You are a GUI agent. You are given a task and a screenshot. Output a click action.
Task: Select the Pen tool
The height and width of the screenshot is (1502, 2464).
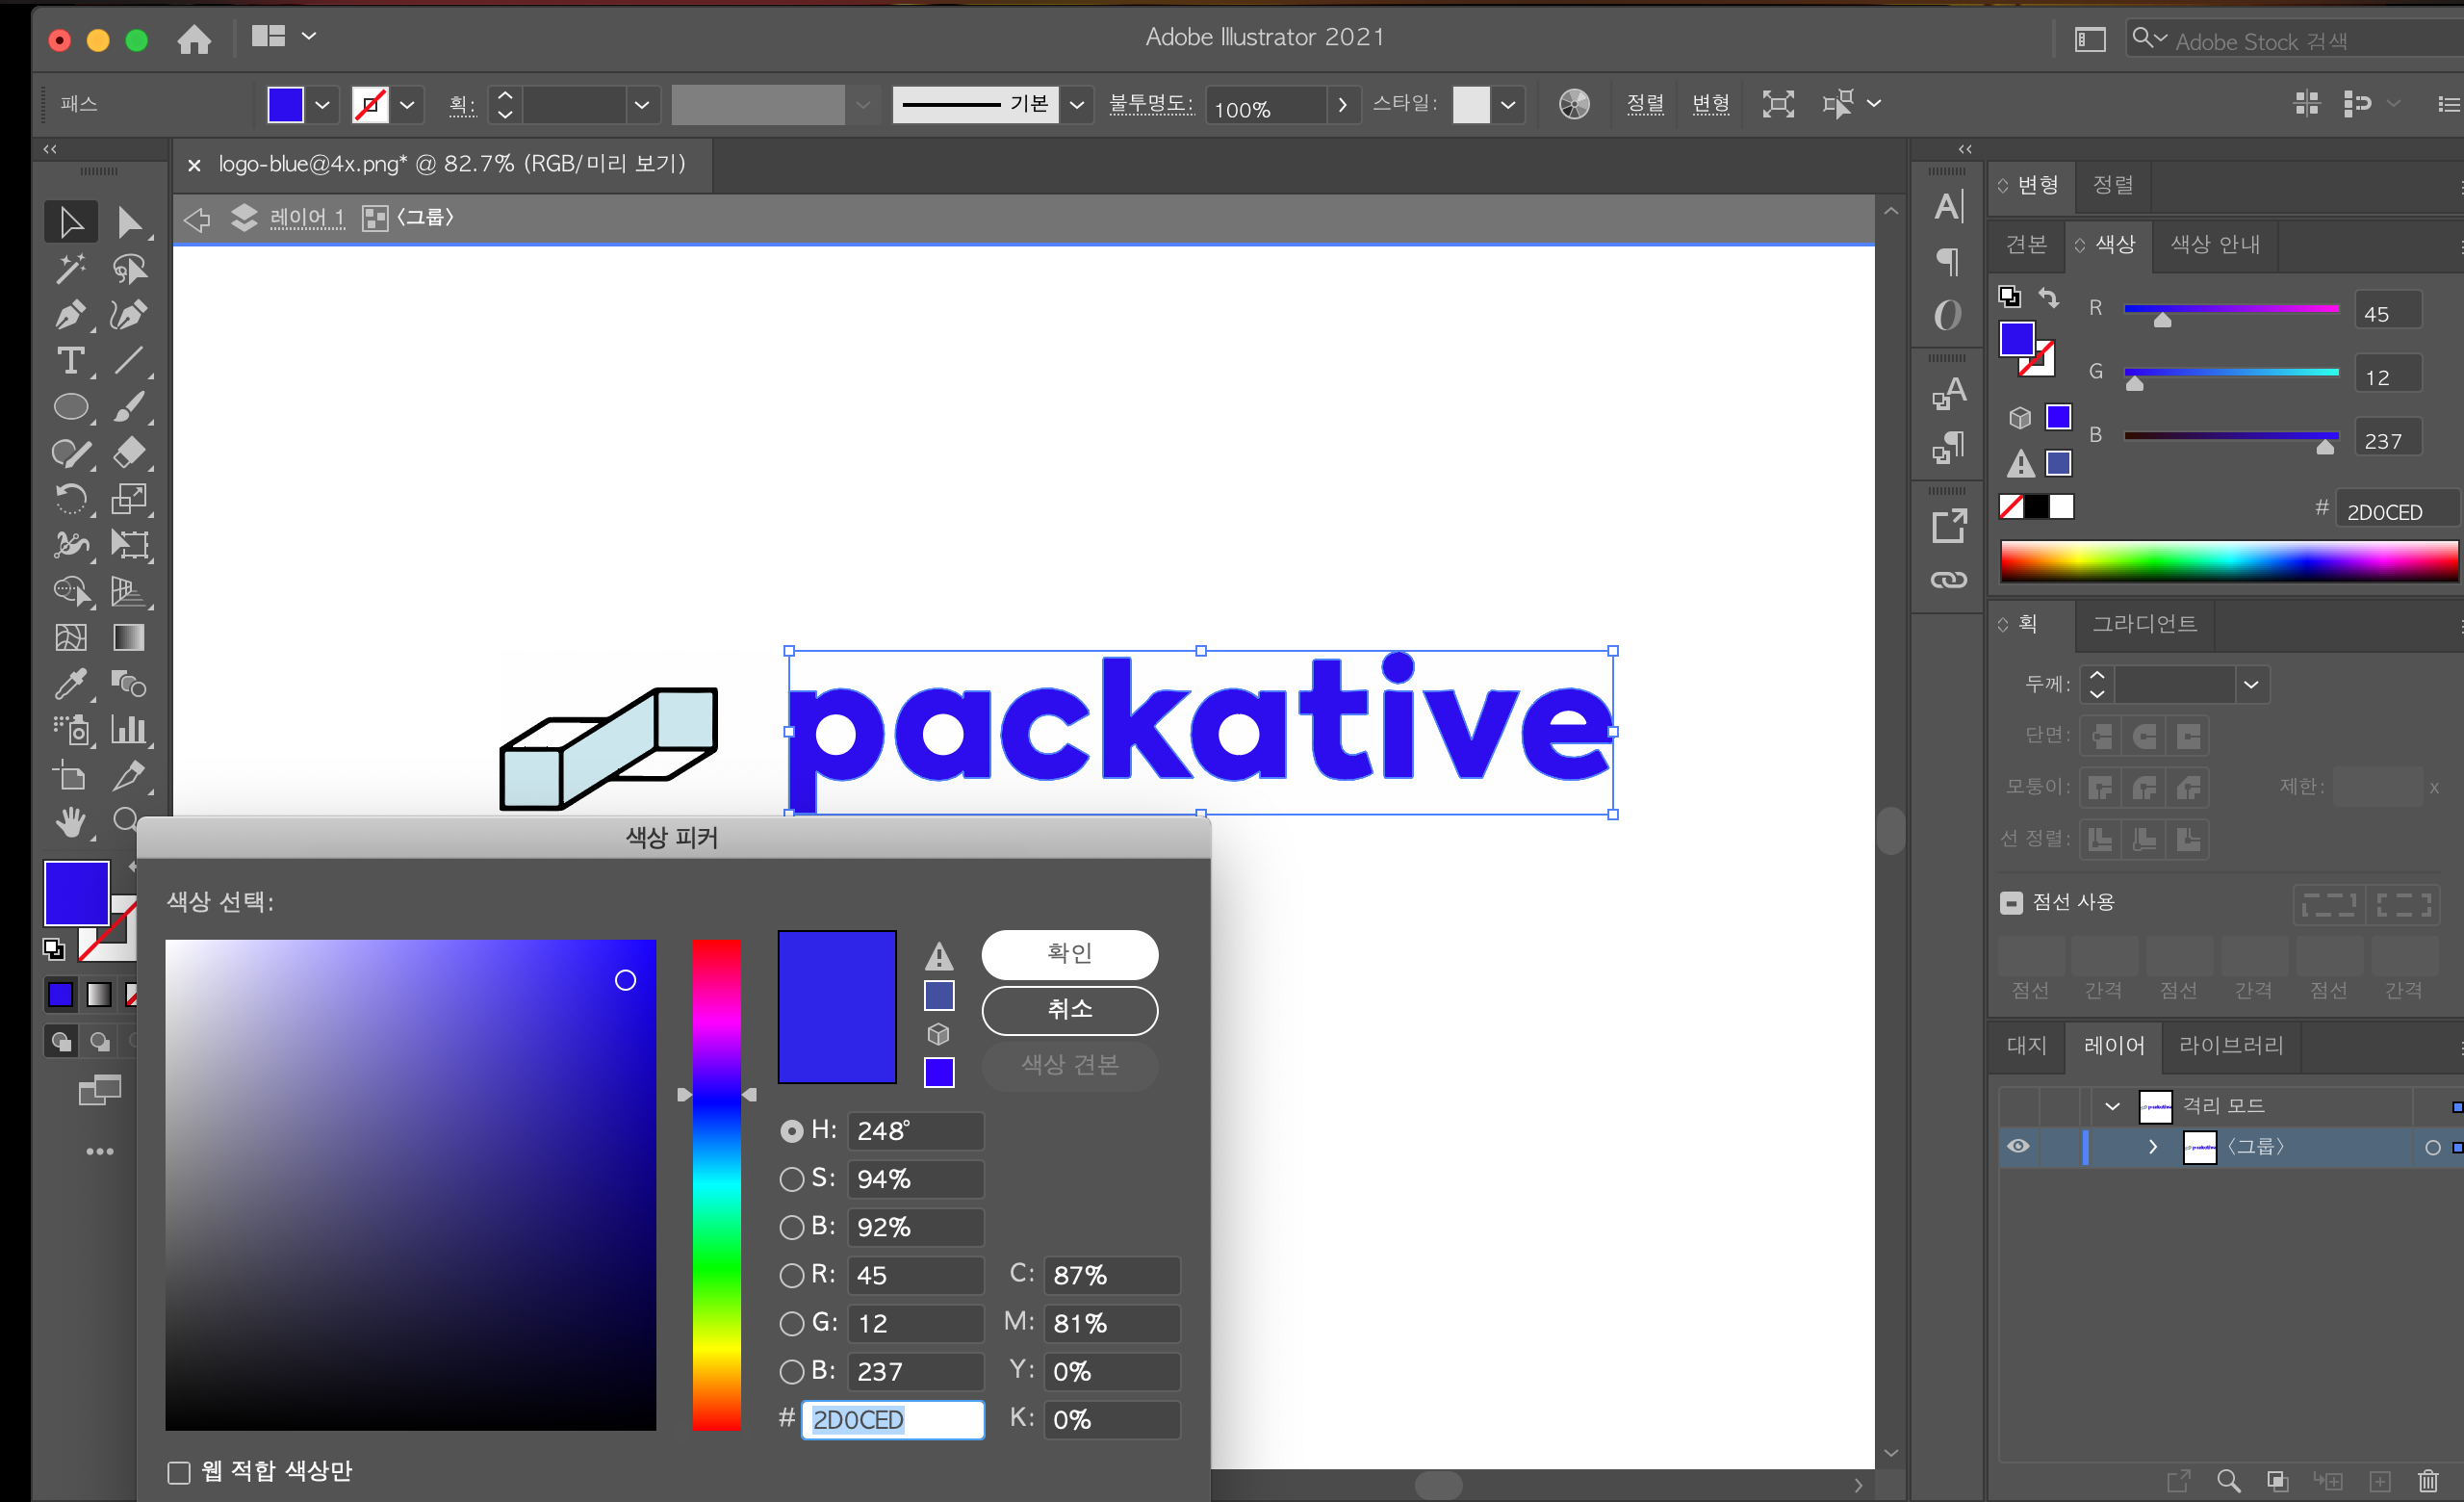pyautogui.click(x=71, y=314)
